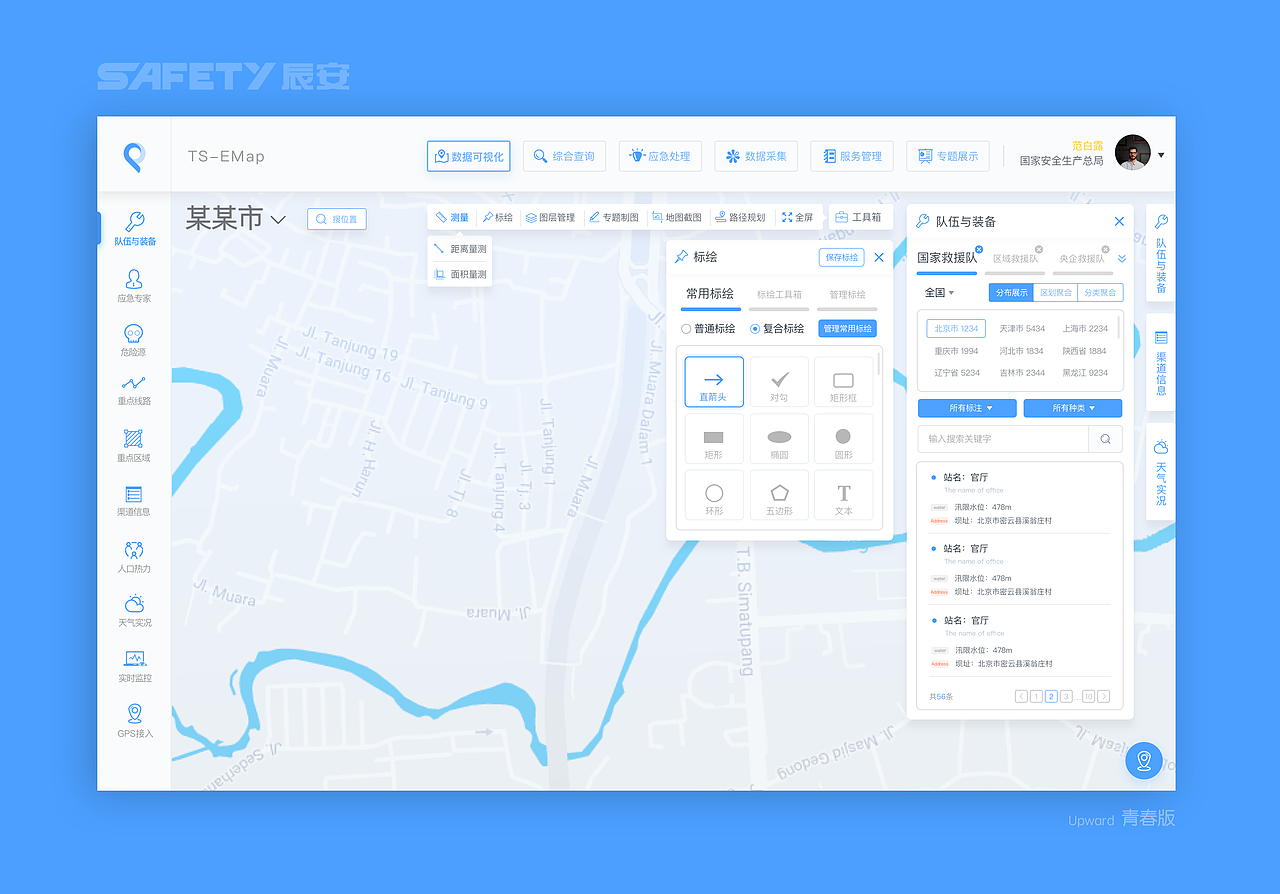
Task: Expand the 某某市 city dropdown
Action: (x=278, y=219)
